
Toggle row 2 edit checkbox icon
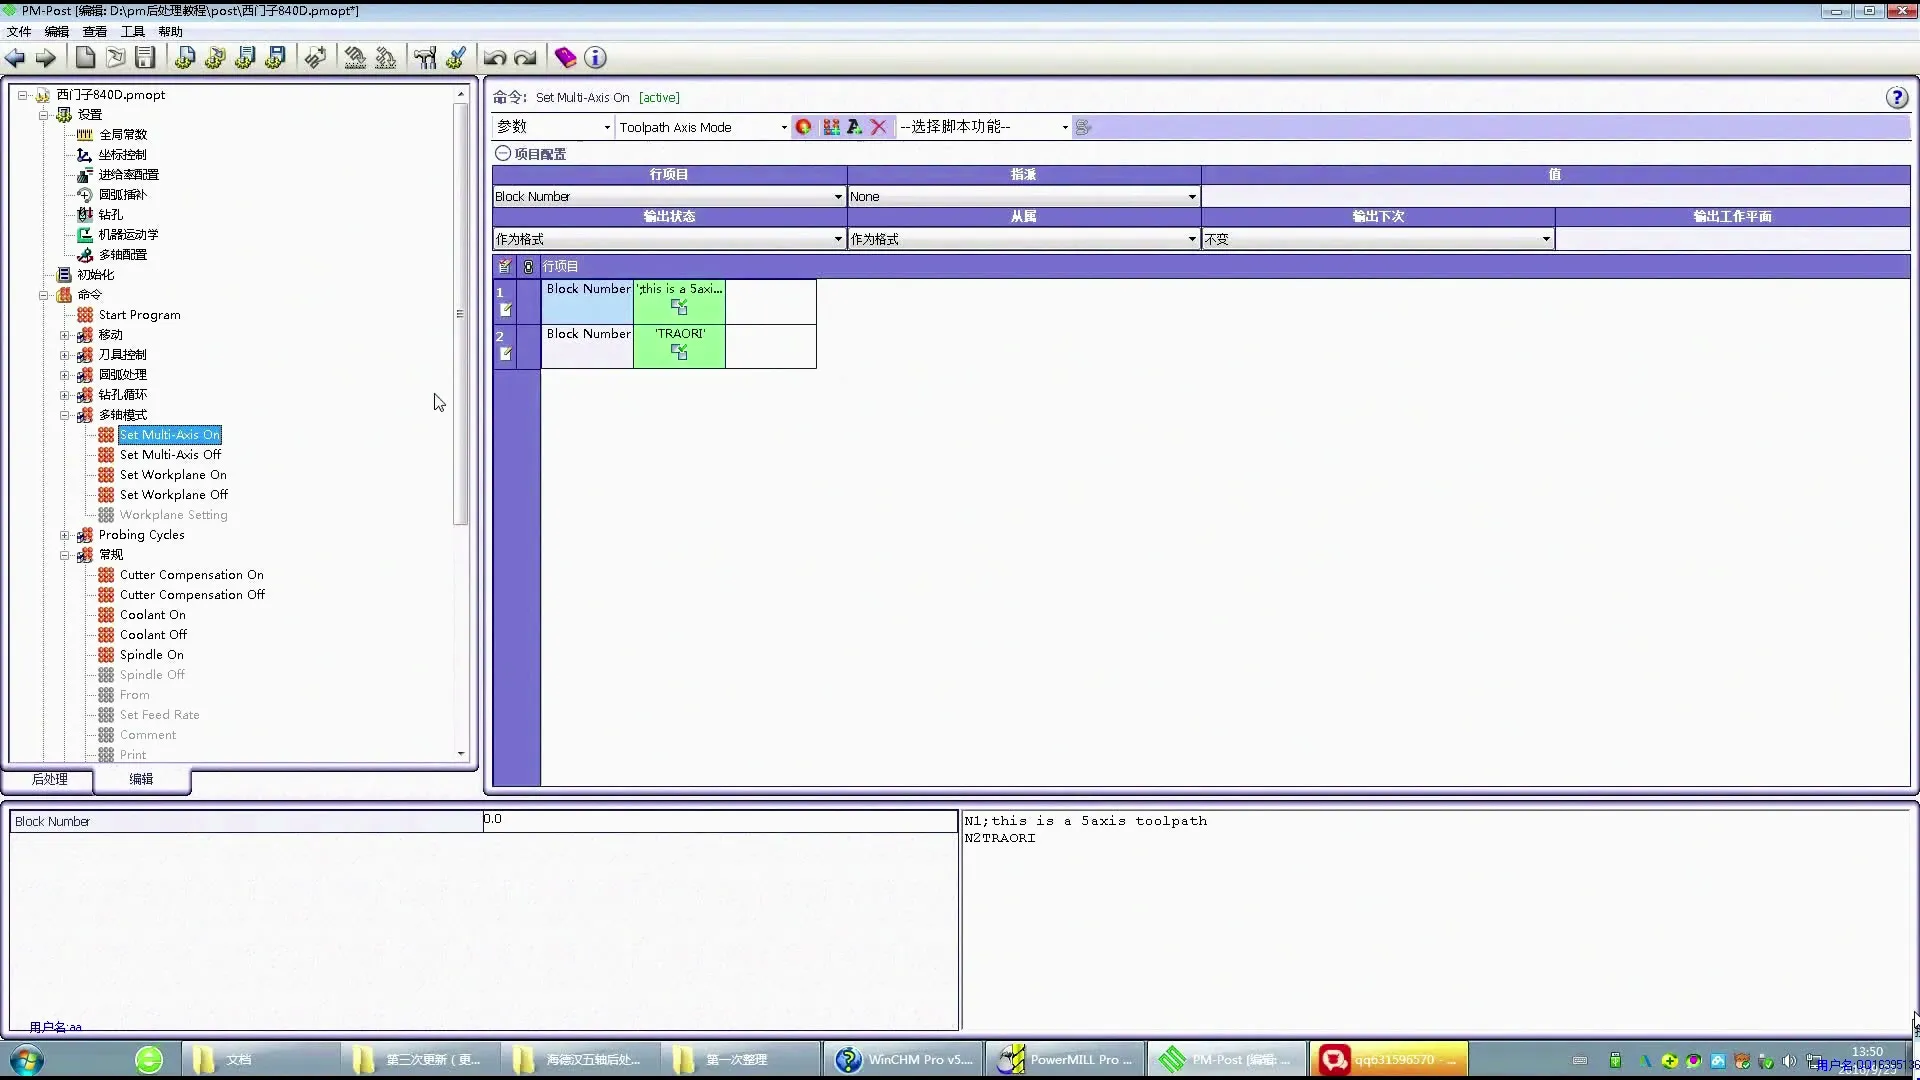pos(506,354)
